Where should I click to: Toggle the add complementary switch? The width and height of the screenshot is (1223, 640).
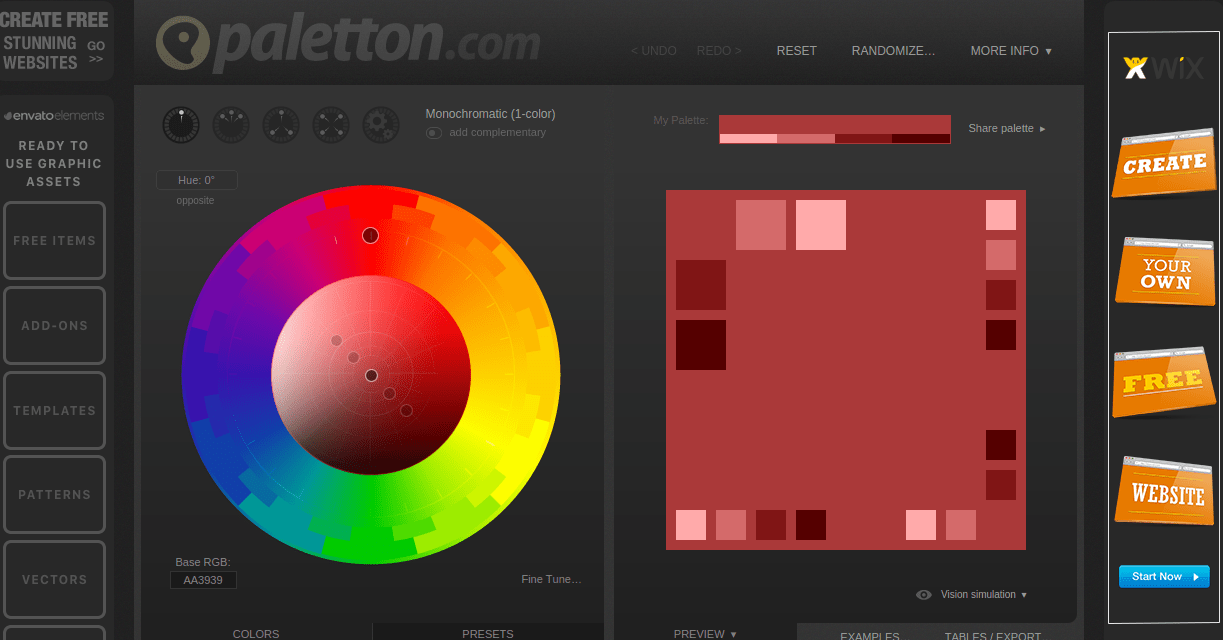(434, 132)
